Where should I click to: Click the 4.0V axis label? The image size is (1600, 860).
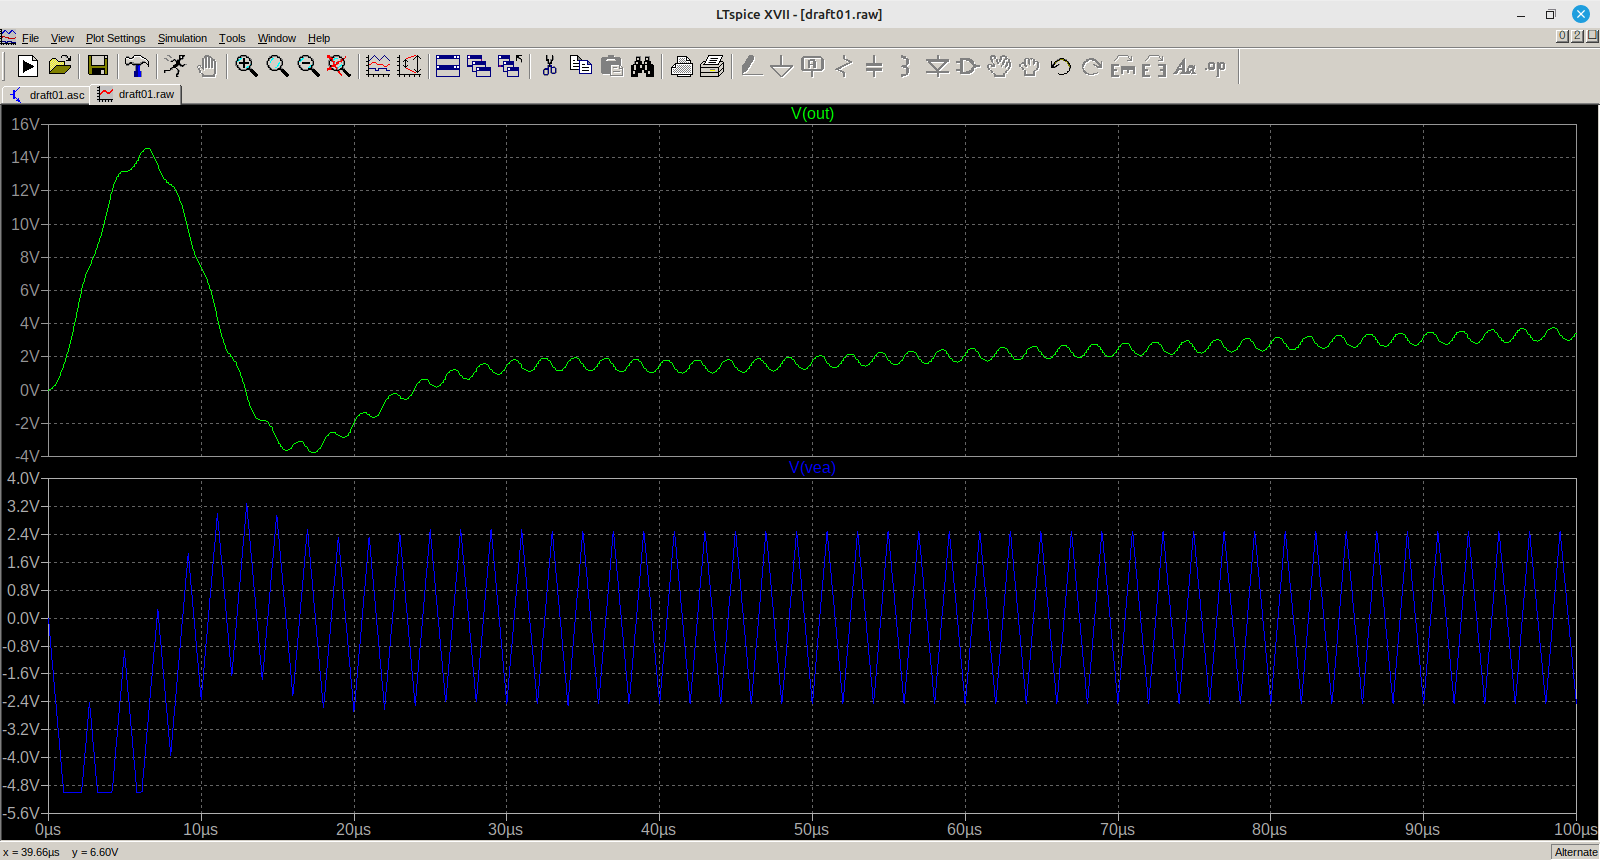tap(23, 478)
